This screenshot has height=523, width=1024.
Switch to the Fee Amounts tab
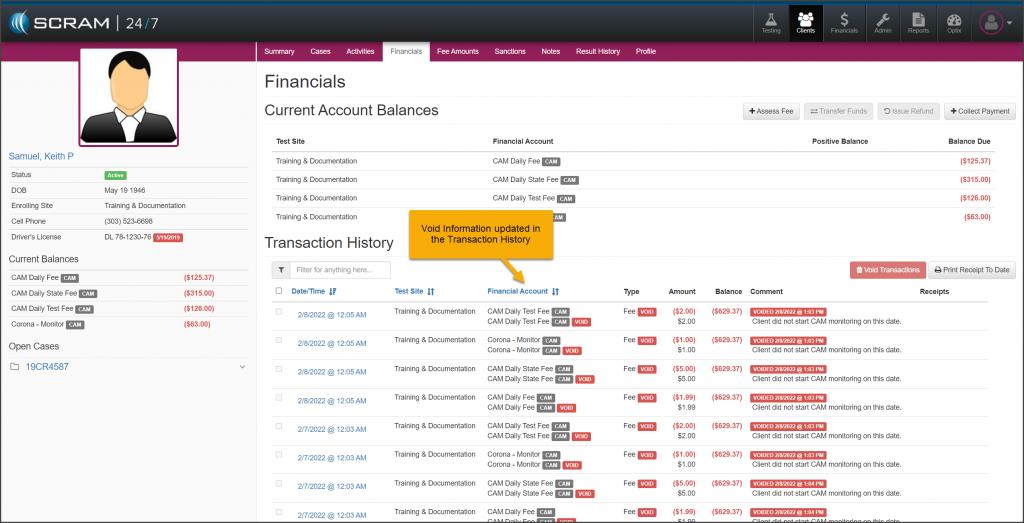tap(458, 51)
